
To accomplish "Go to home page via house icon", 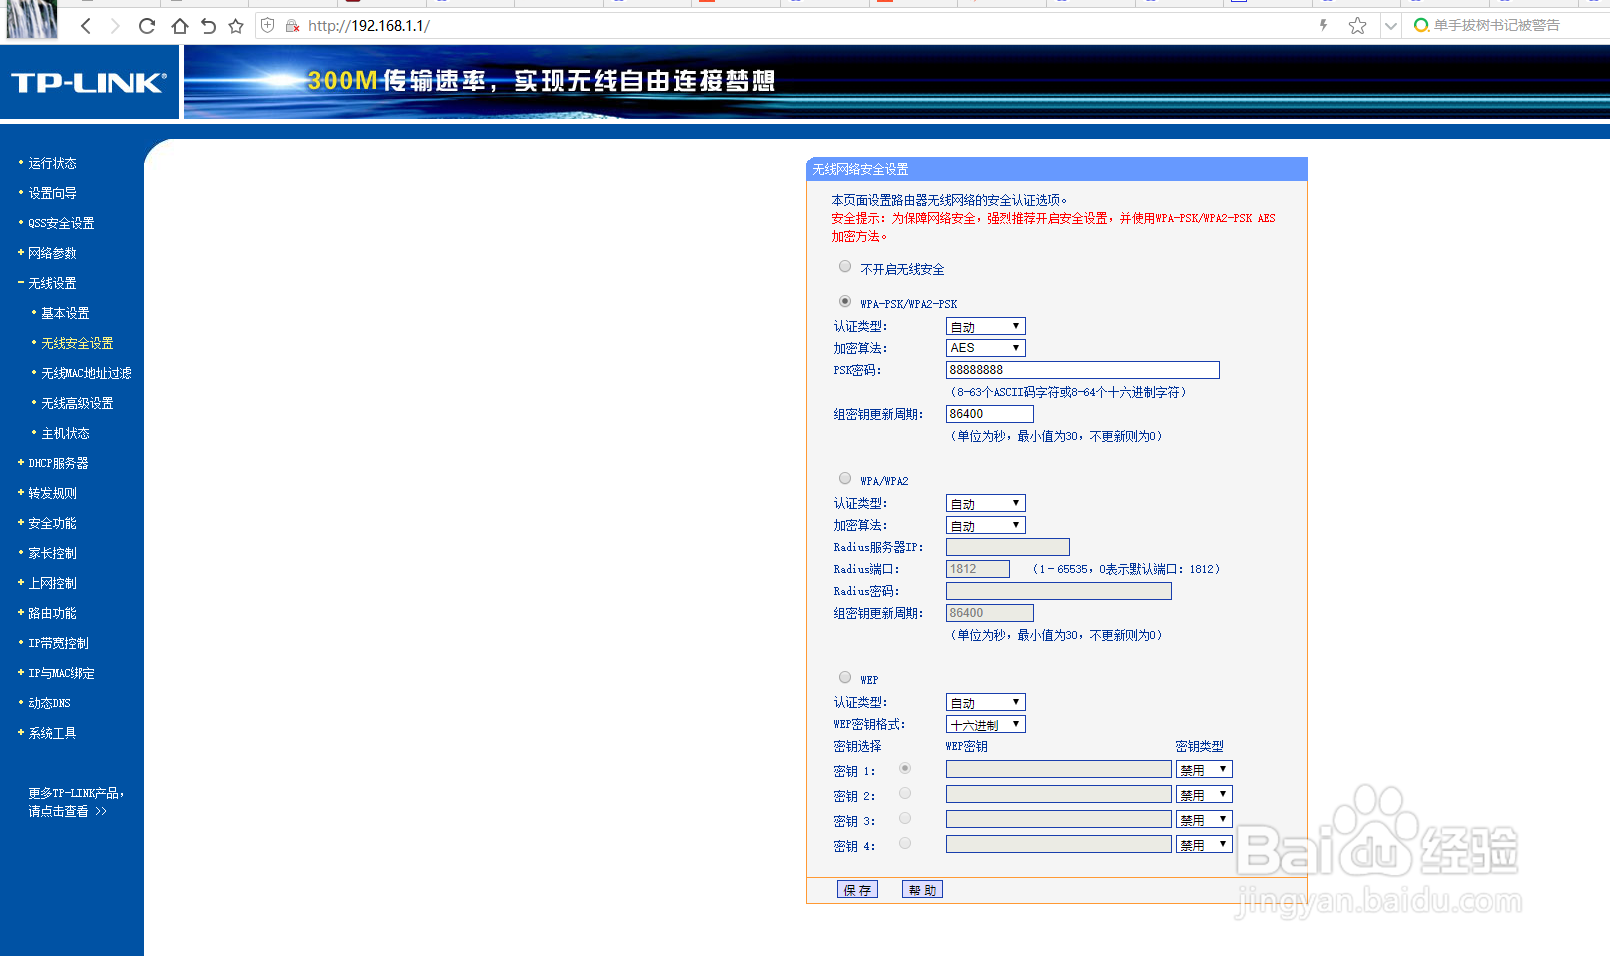I will [179, 26].
